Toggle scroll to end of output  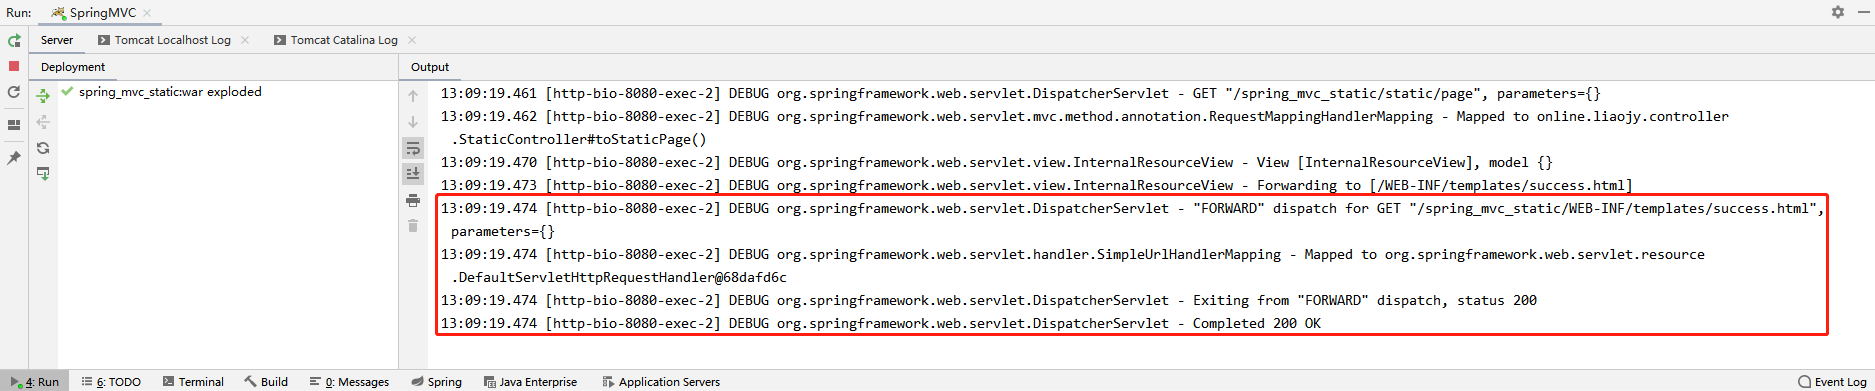click(413, 174)
